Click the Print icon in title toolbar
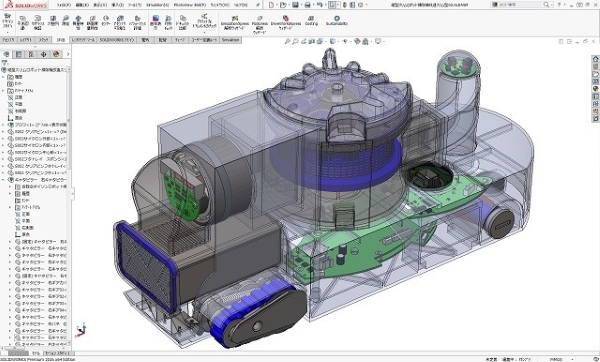The height and width of the screenshot is (362, 600). tap(307, 5)
